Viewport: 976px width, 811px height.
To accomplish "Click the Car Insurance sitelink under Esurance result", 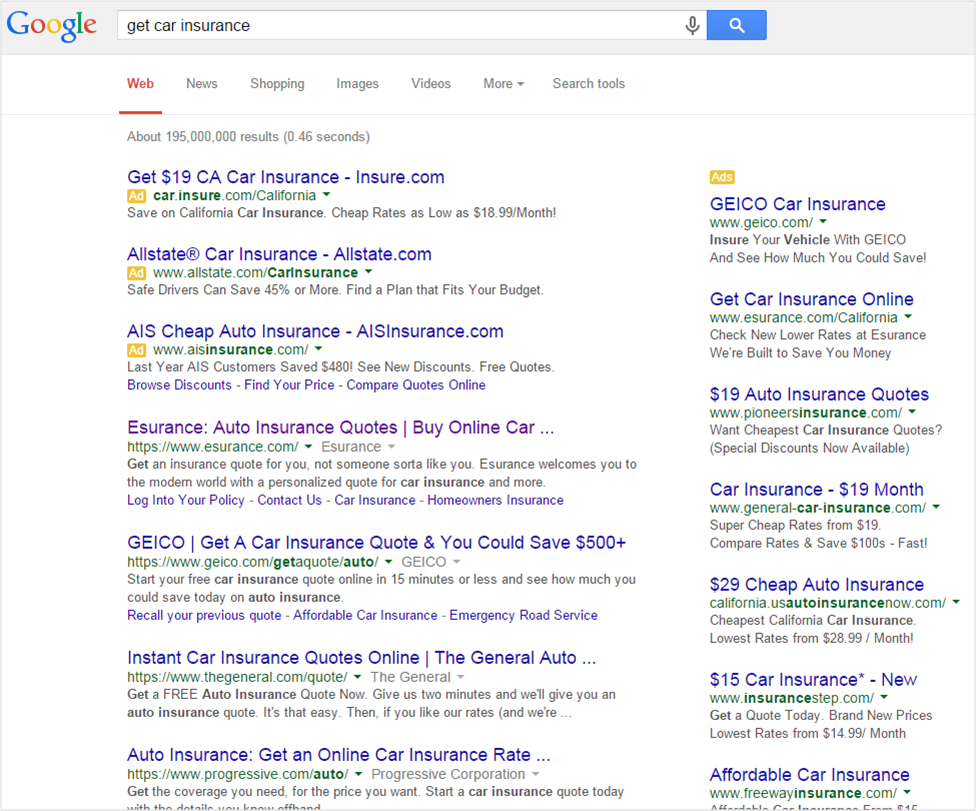I will pyautogui.click(x=375, y=500).
